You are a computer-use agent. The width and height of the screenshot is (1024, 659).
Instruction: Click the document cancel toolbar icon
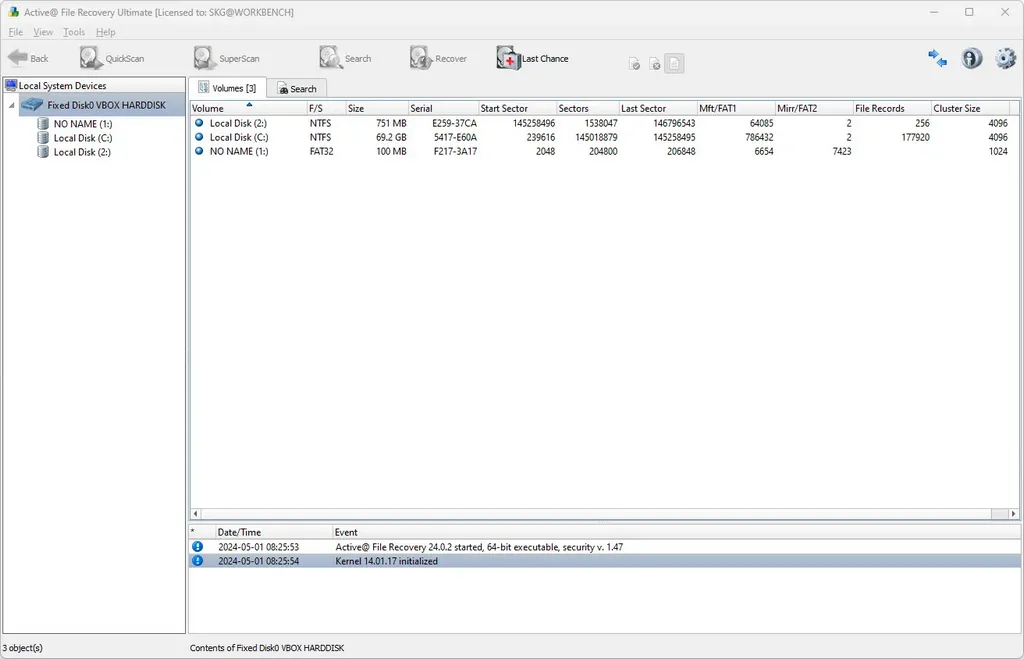pos(654,64)
